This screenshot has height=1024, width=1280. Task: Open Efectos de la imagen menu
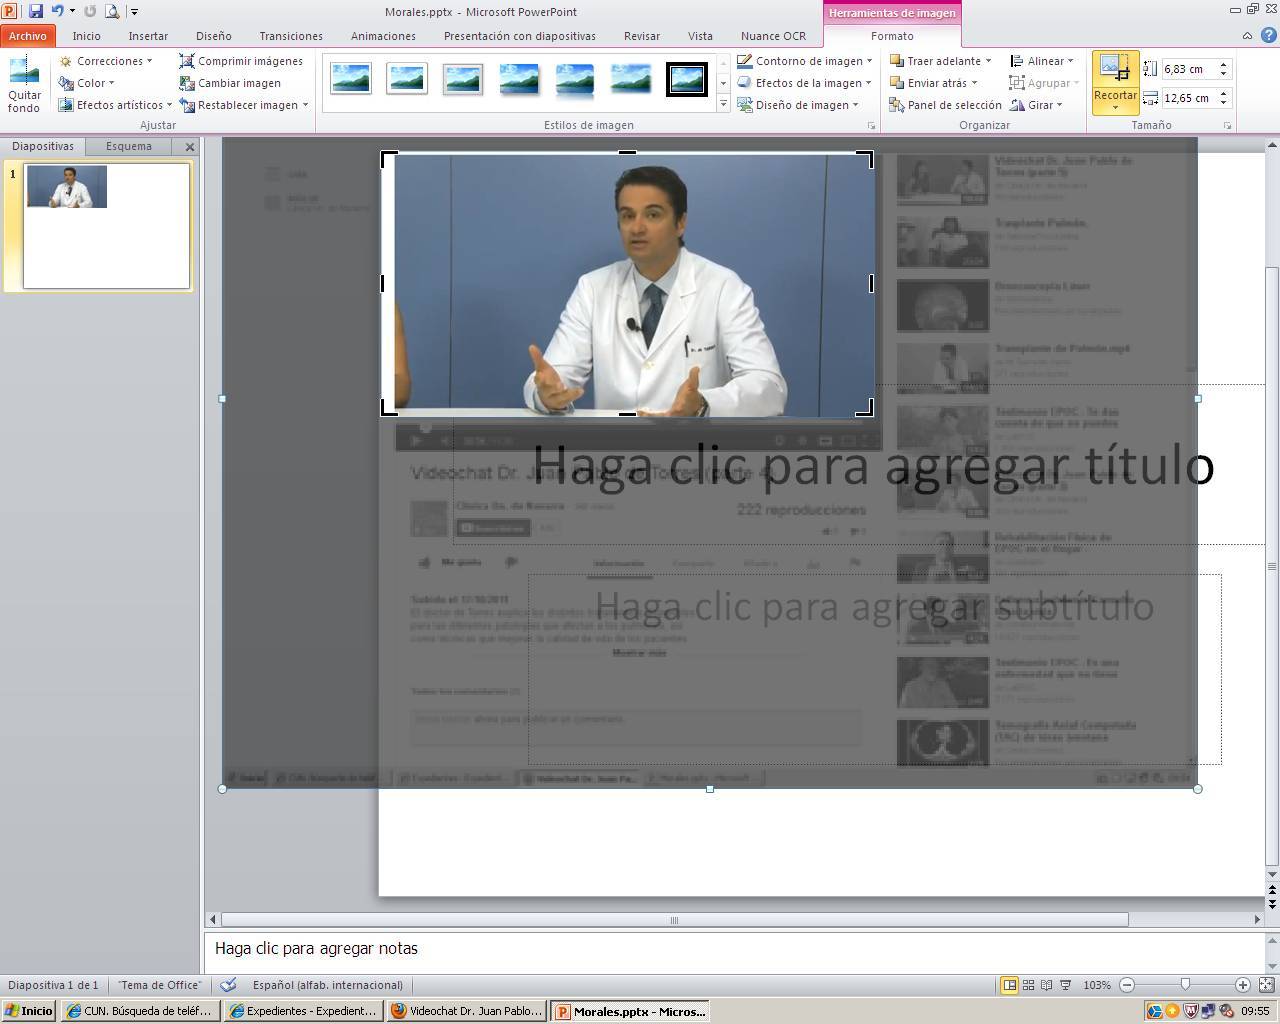coord(805,83)
